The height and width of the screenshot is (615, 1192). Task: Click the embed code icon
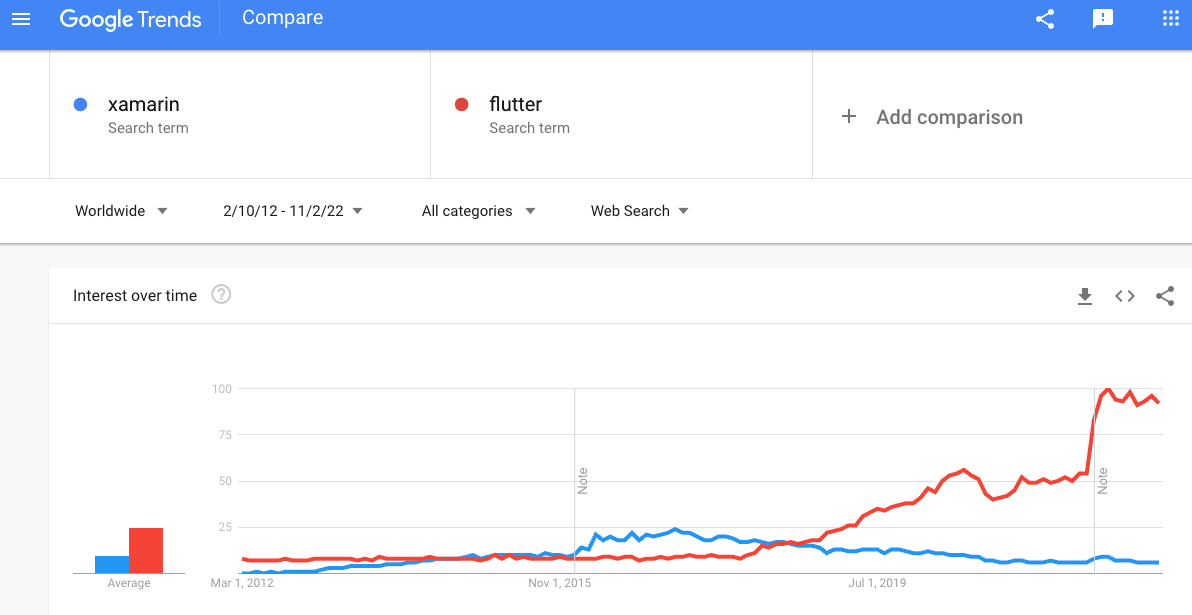coord(1125,296)
